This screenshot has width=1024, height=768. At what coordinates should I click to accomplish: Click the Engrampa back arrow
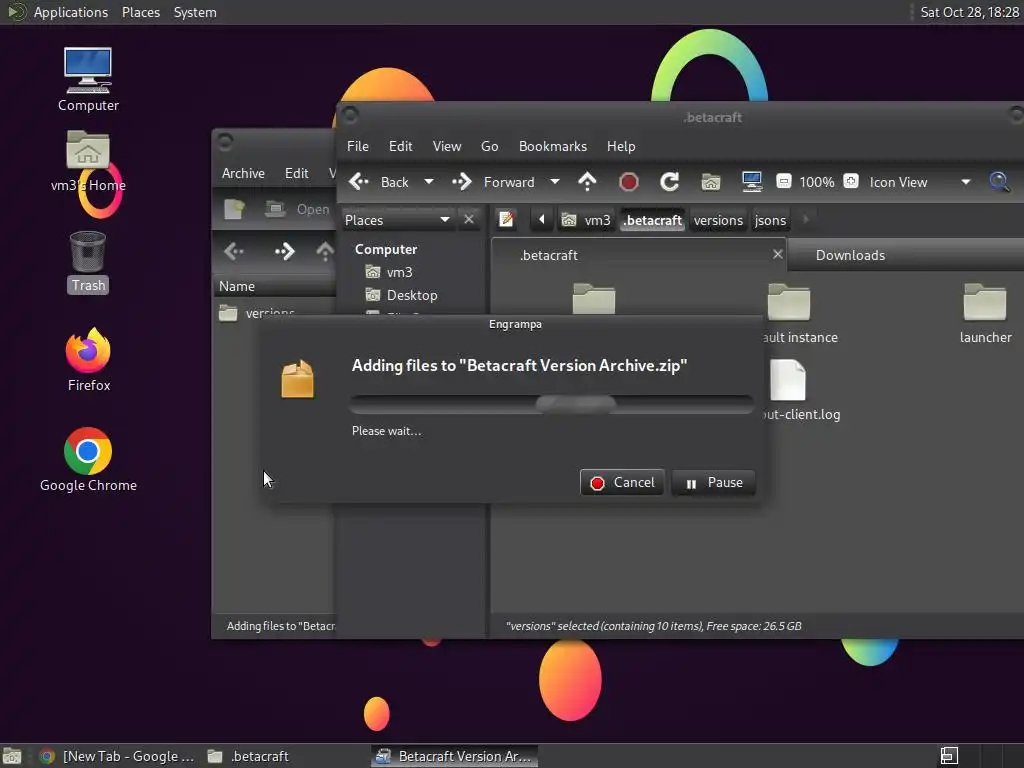coord(234,251)
